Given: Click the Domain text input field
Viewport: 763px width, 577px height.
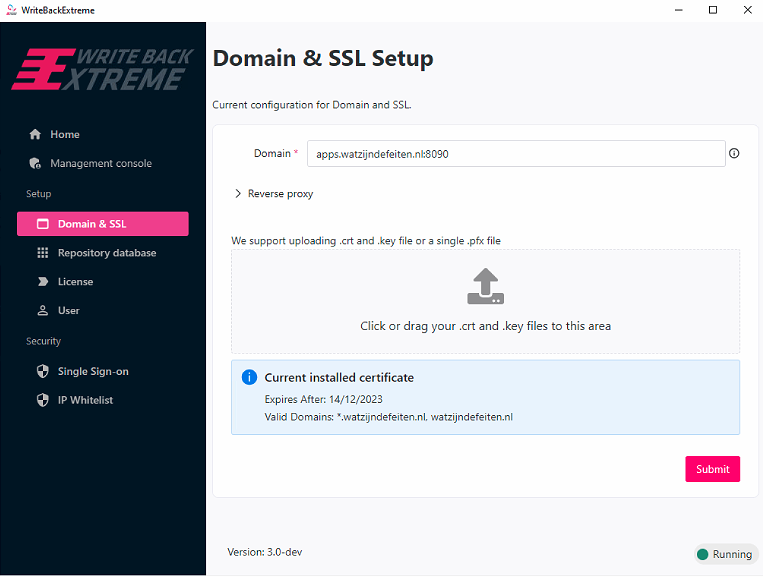Looking at the screenshot, I should pyautogui.click(x=515, y=154).
